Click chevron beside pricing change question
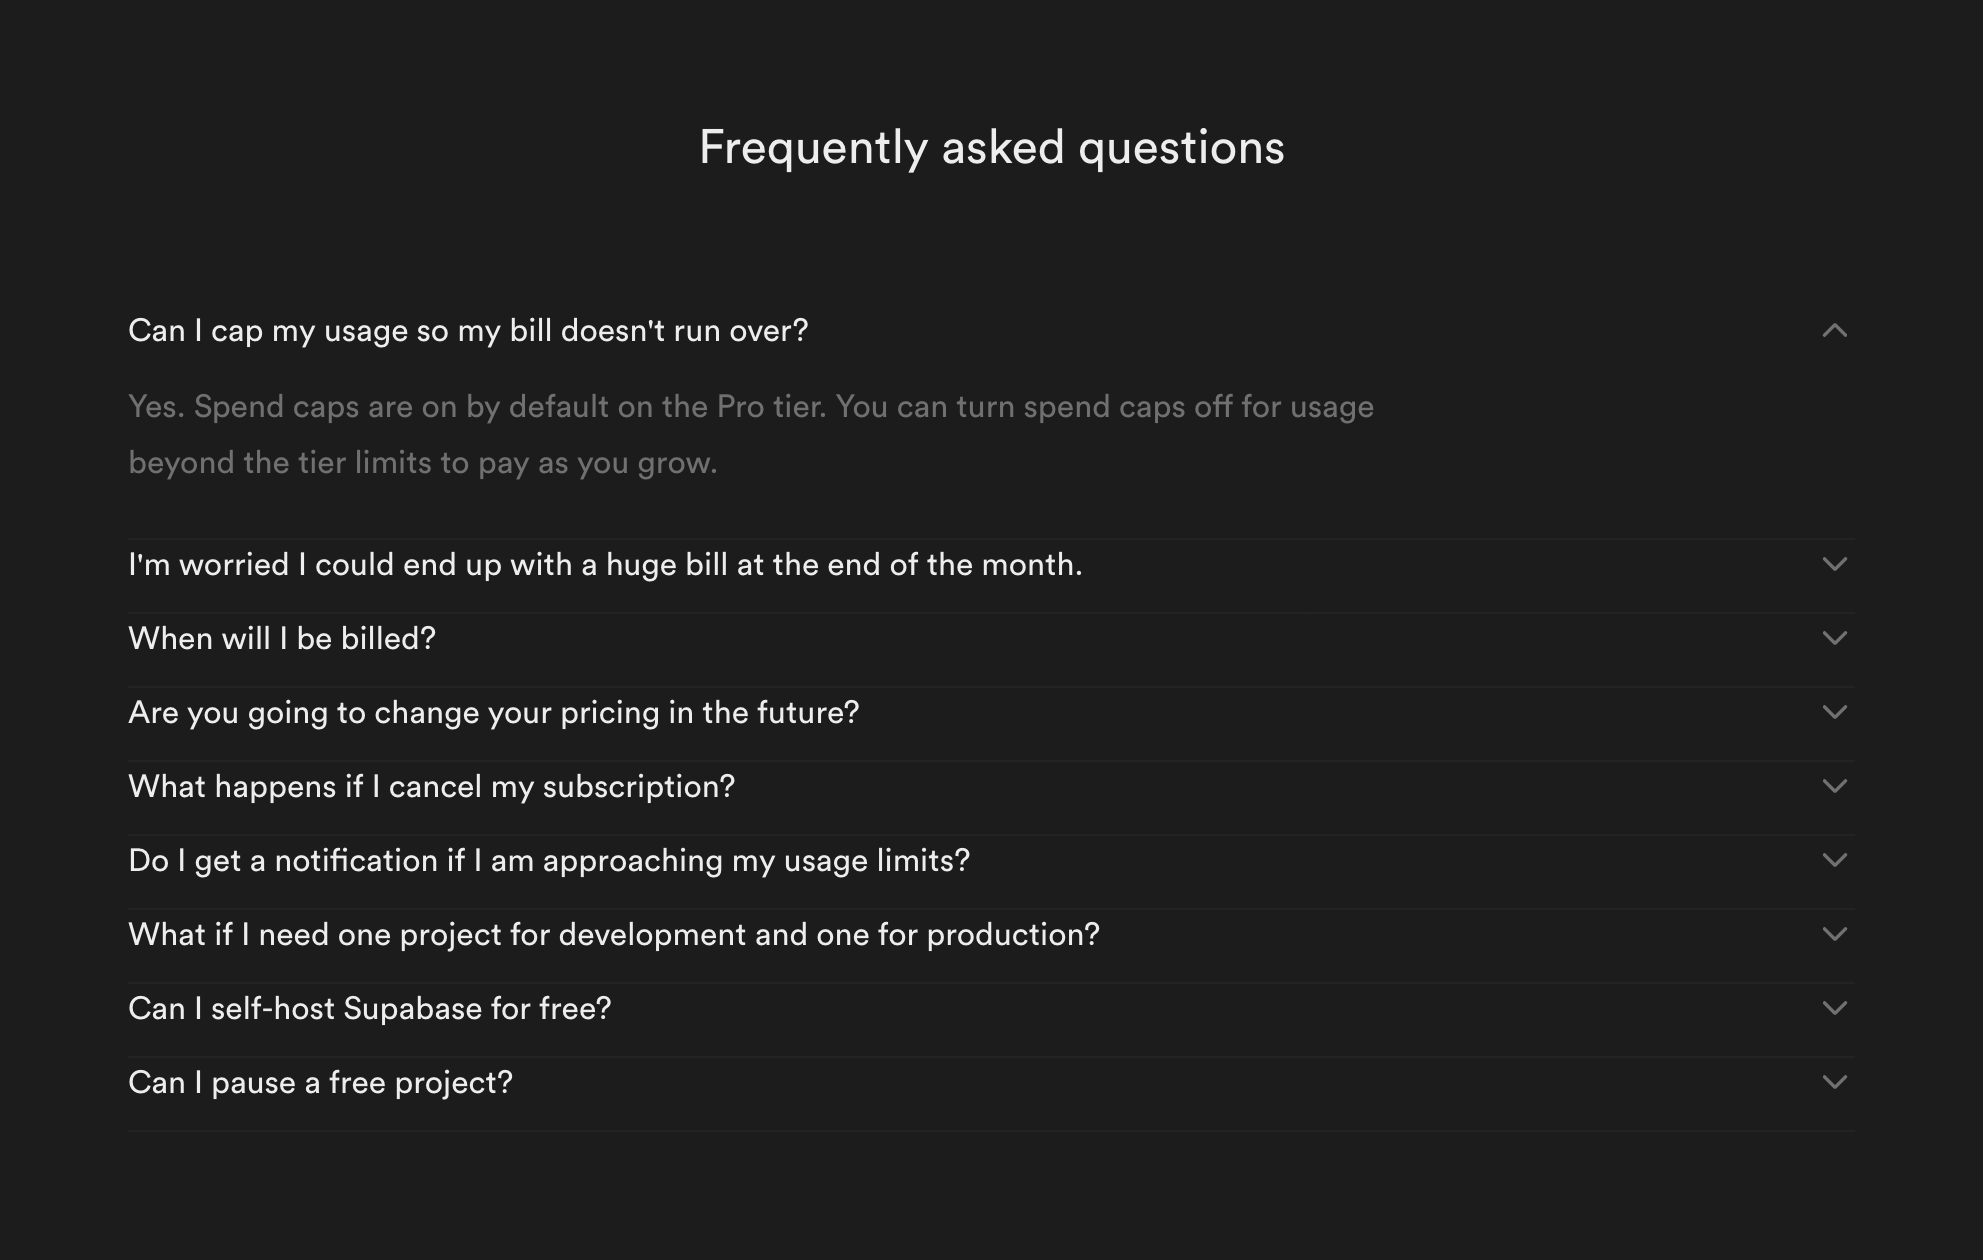Image resolution: width=1983 pixels, height=1260 pixels. [1834, 713]
